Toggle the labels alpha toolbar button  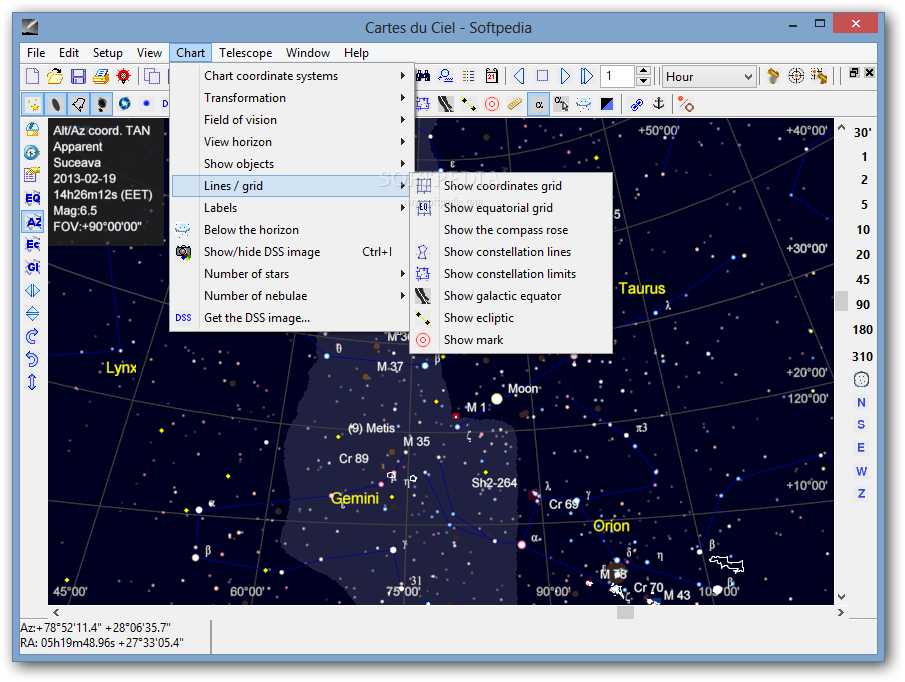click(538, 104)
